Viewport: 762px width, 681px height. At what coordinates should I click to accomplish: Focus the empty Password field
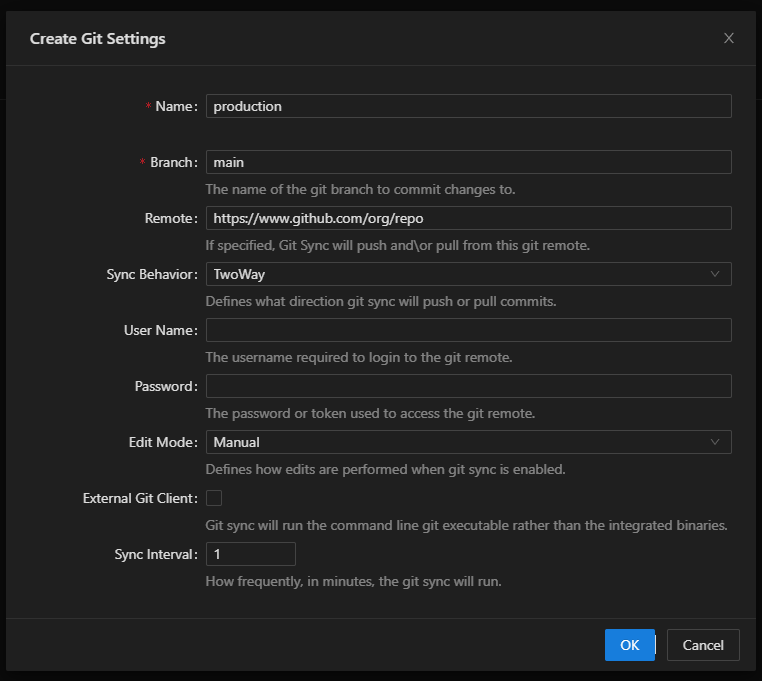click(468, 386)
